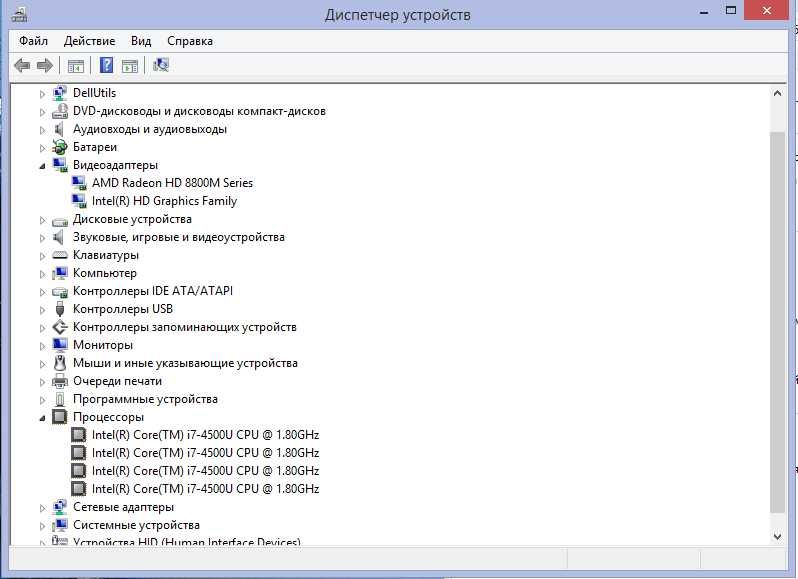Click the vertical scrollbar thumb
The height and width of the screenshot is (579, 798).
777,322
